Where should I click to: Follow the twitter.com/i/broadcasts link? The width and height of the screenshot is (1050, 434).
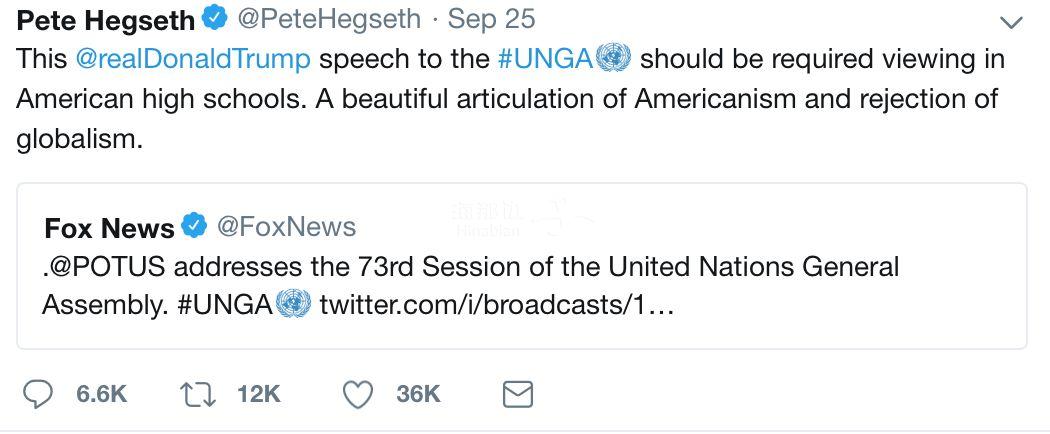tap(496, 305)
